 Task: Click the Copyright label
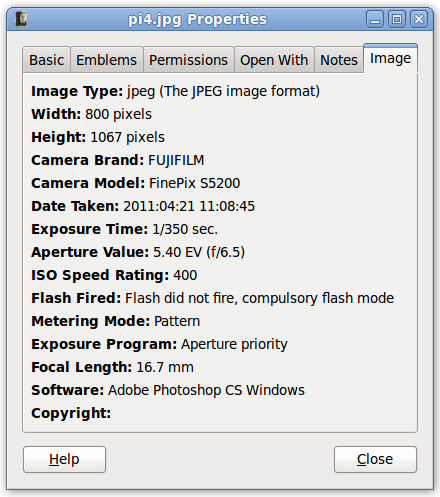click(71, 413)
